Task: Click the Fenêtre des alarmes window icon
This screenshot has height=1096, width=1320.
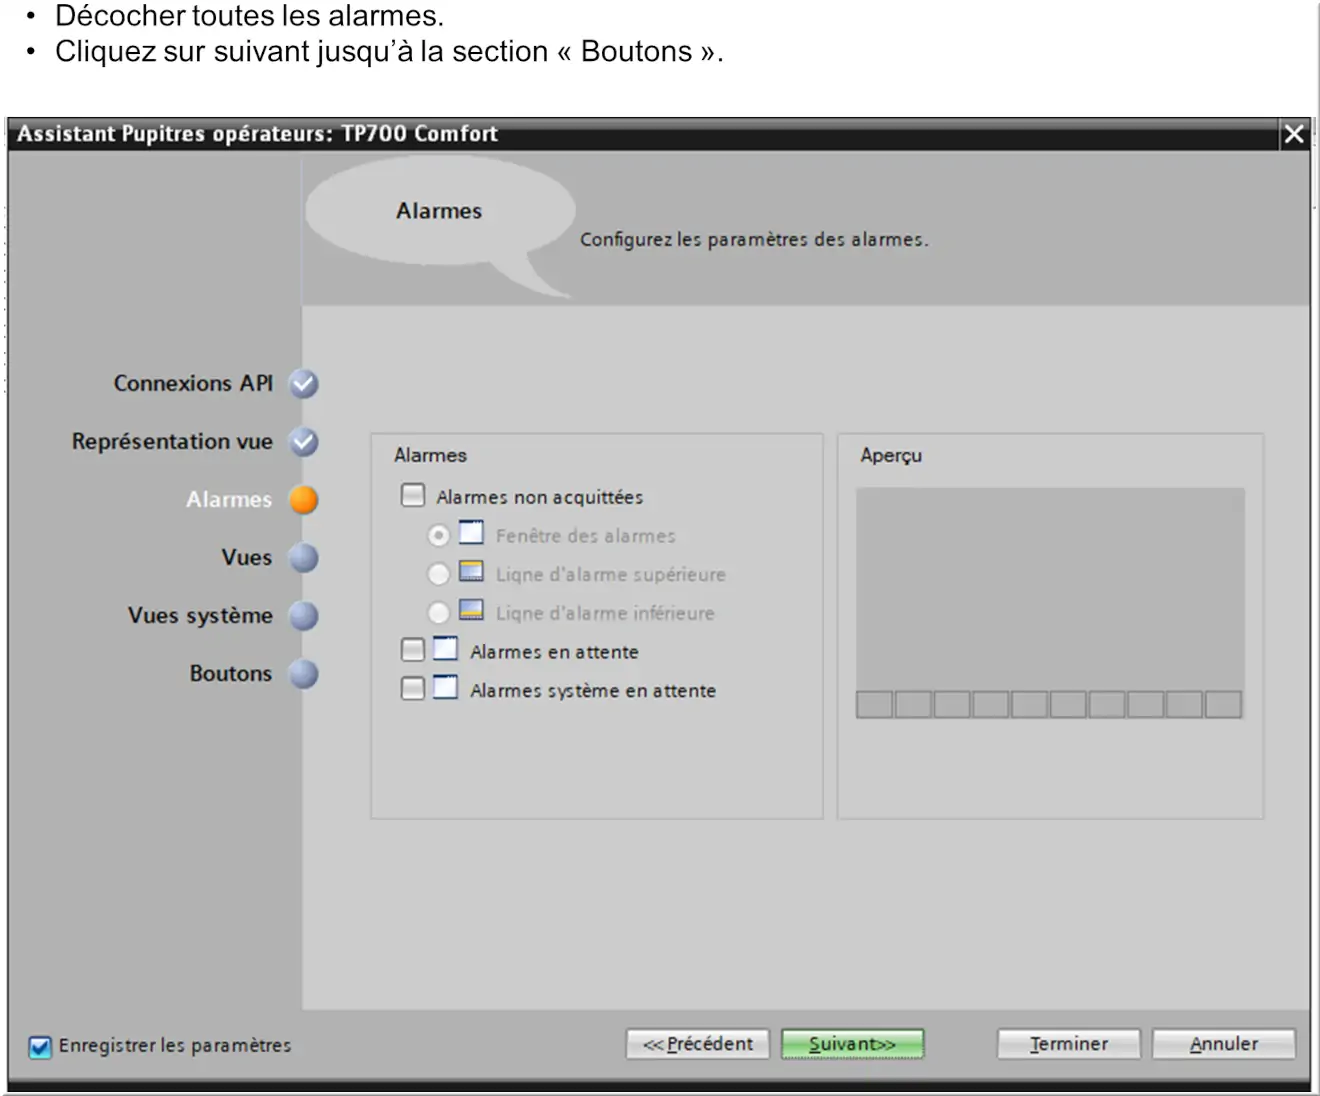Action: (x=471, y=533)
